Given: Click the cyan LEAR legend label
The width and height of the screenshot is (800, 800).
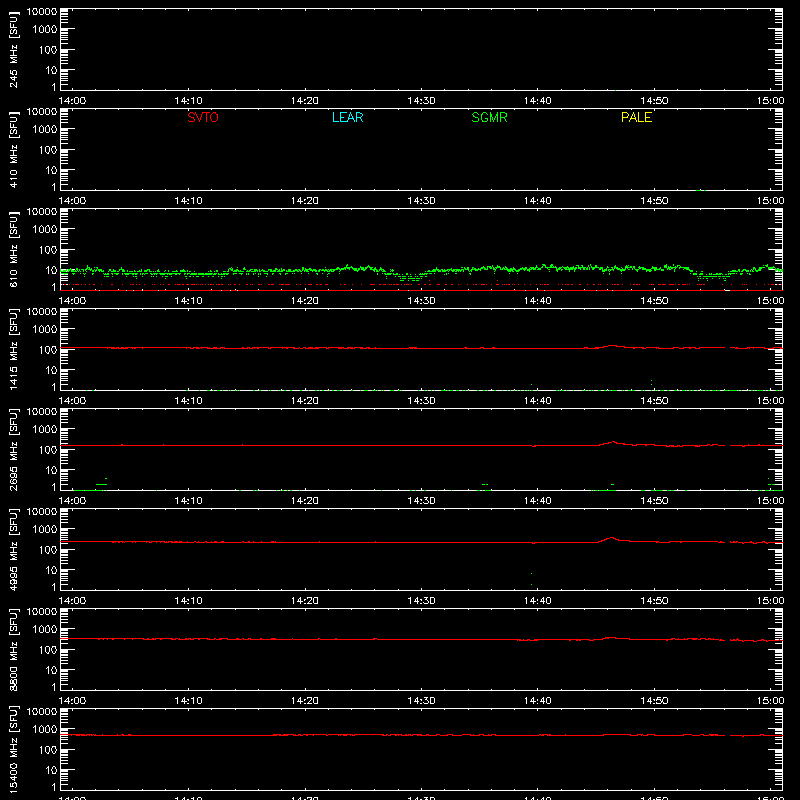Looking at the screenshot, I should 347,117.
